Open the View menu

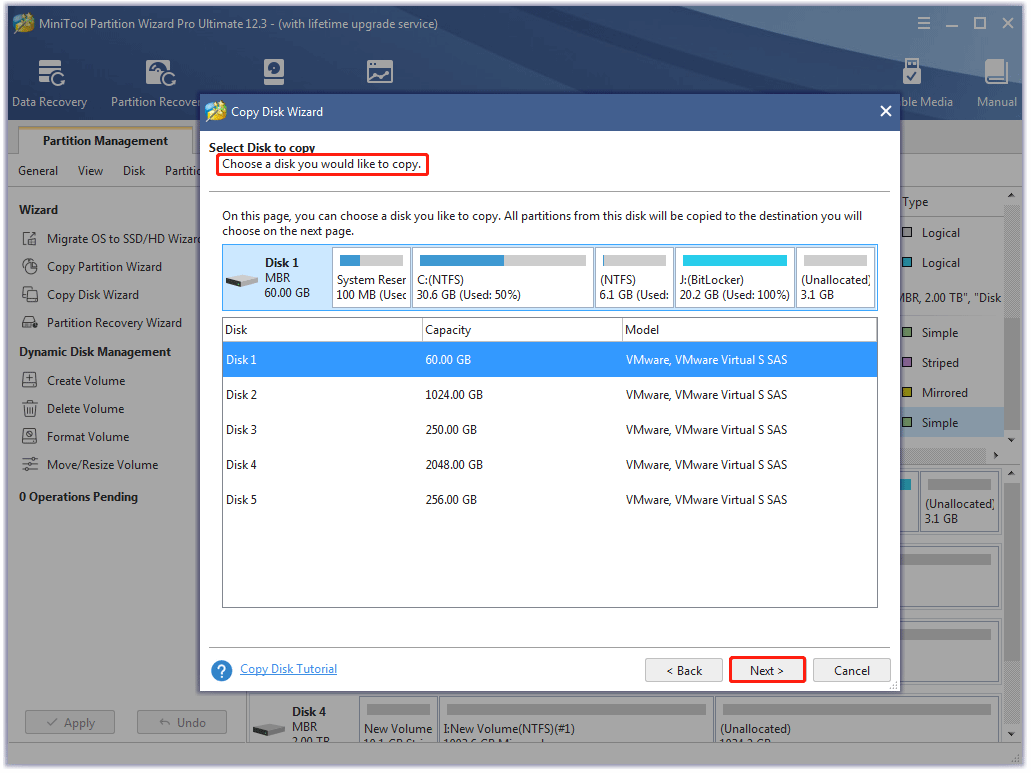click(x=90, y=171)
